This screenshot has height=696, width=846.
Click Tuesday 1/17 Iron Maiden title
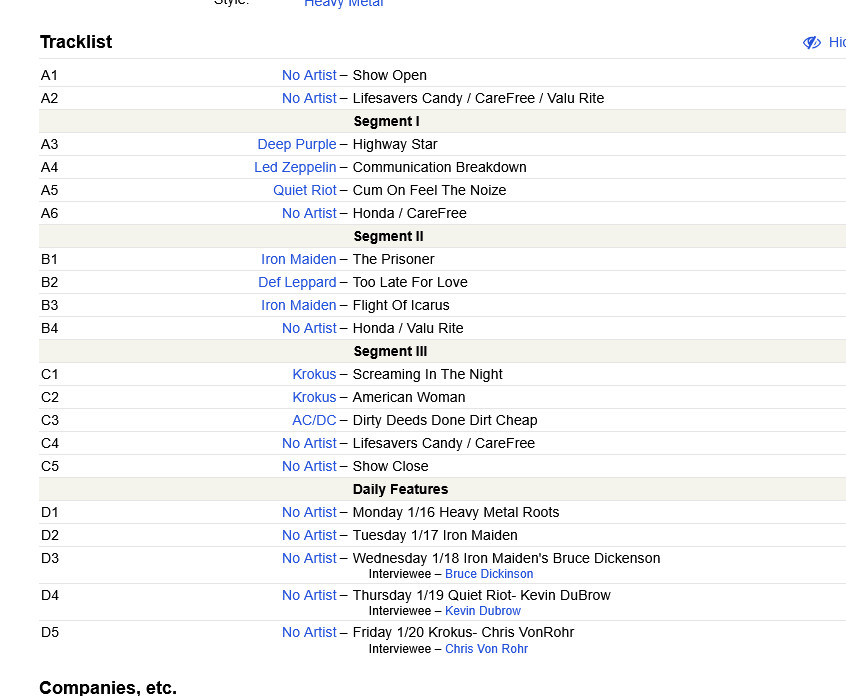coord(435,535)
